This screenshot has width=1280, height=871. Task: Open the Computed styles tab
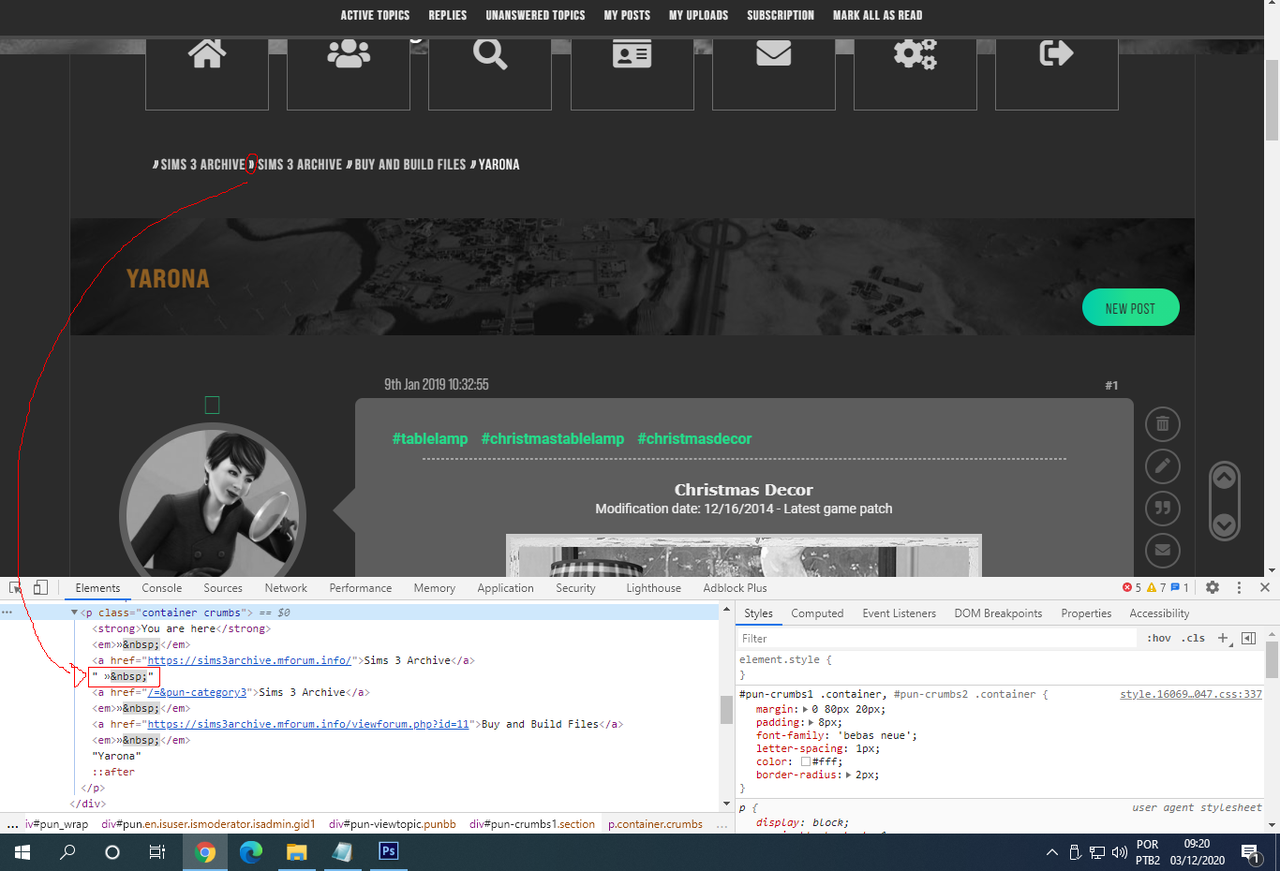pos(817,613)
